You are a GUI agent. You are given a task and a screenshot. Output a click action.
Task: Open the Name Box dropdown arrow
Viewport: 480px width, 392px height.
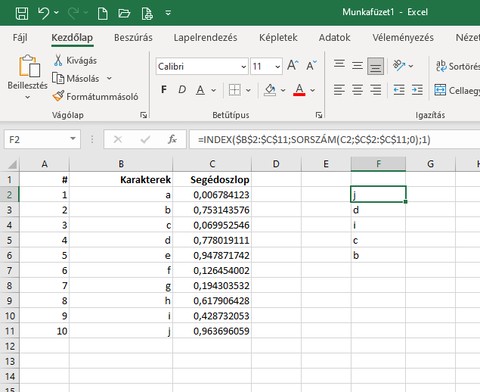click(x=73, y=139)
